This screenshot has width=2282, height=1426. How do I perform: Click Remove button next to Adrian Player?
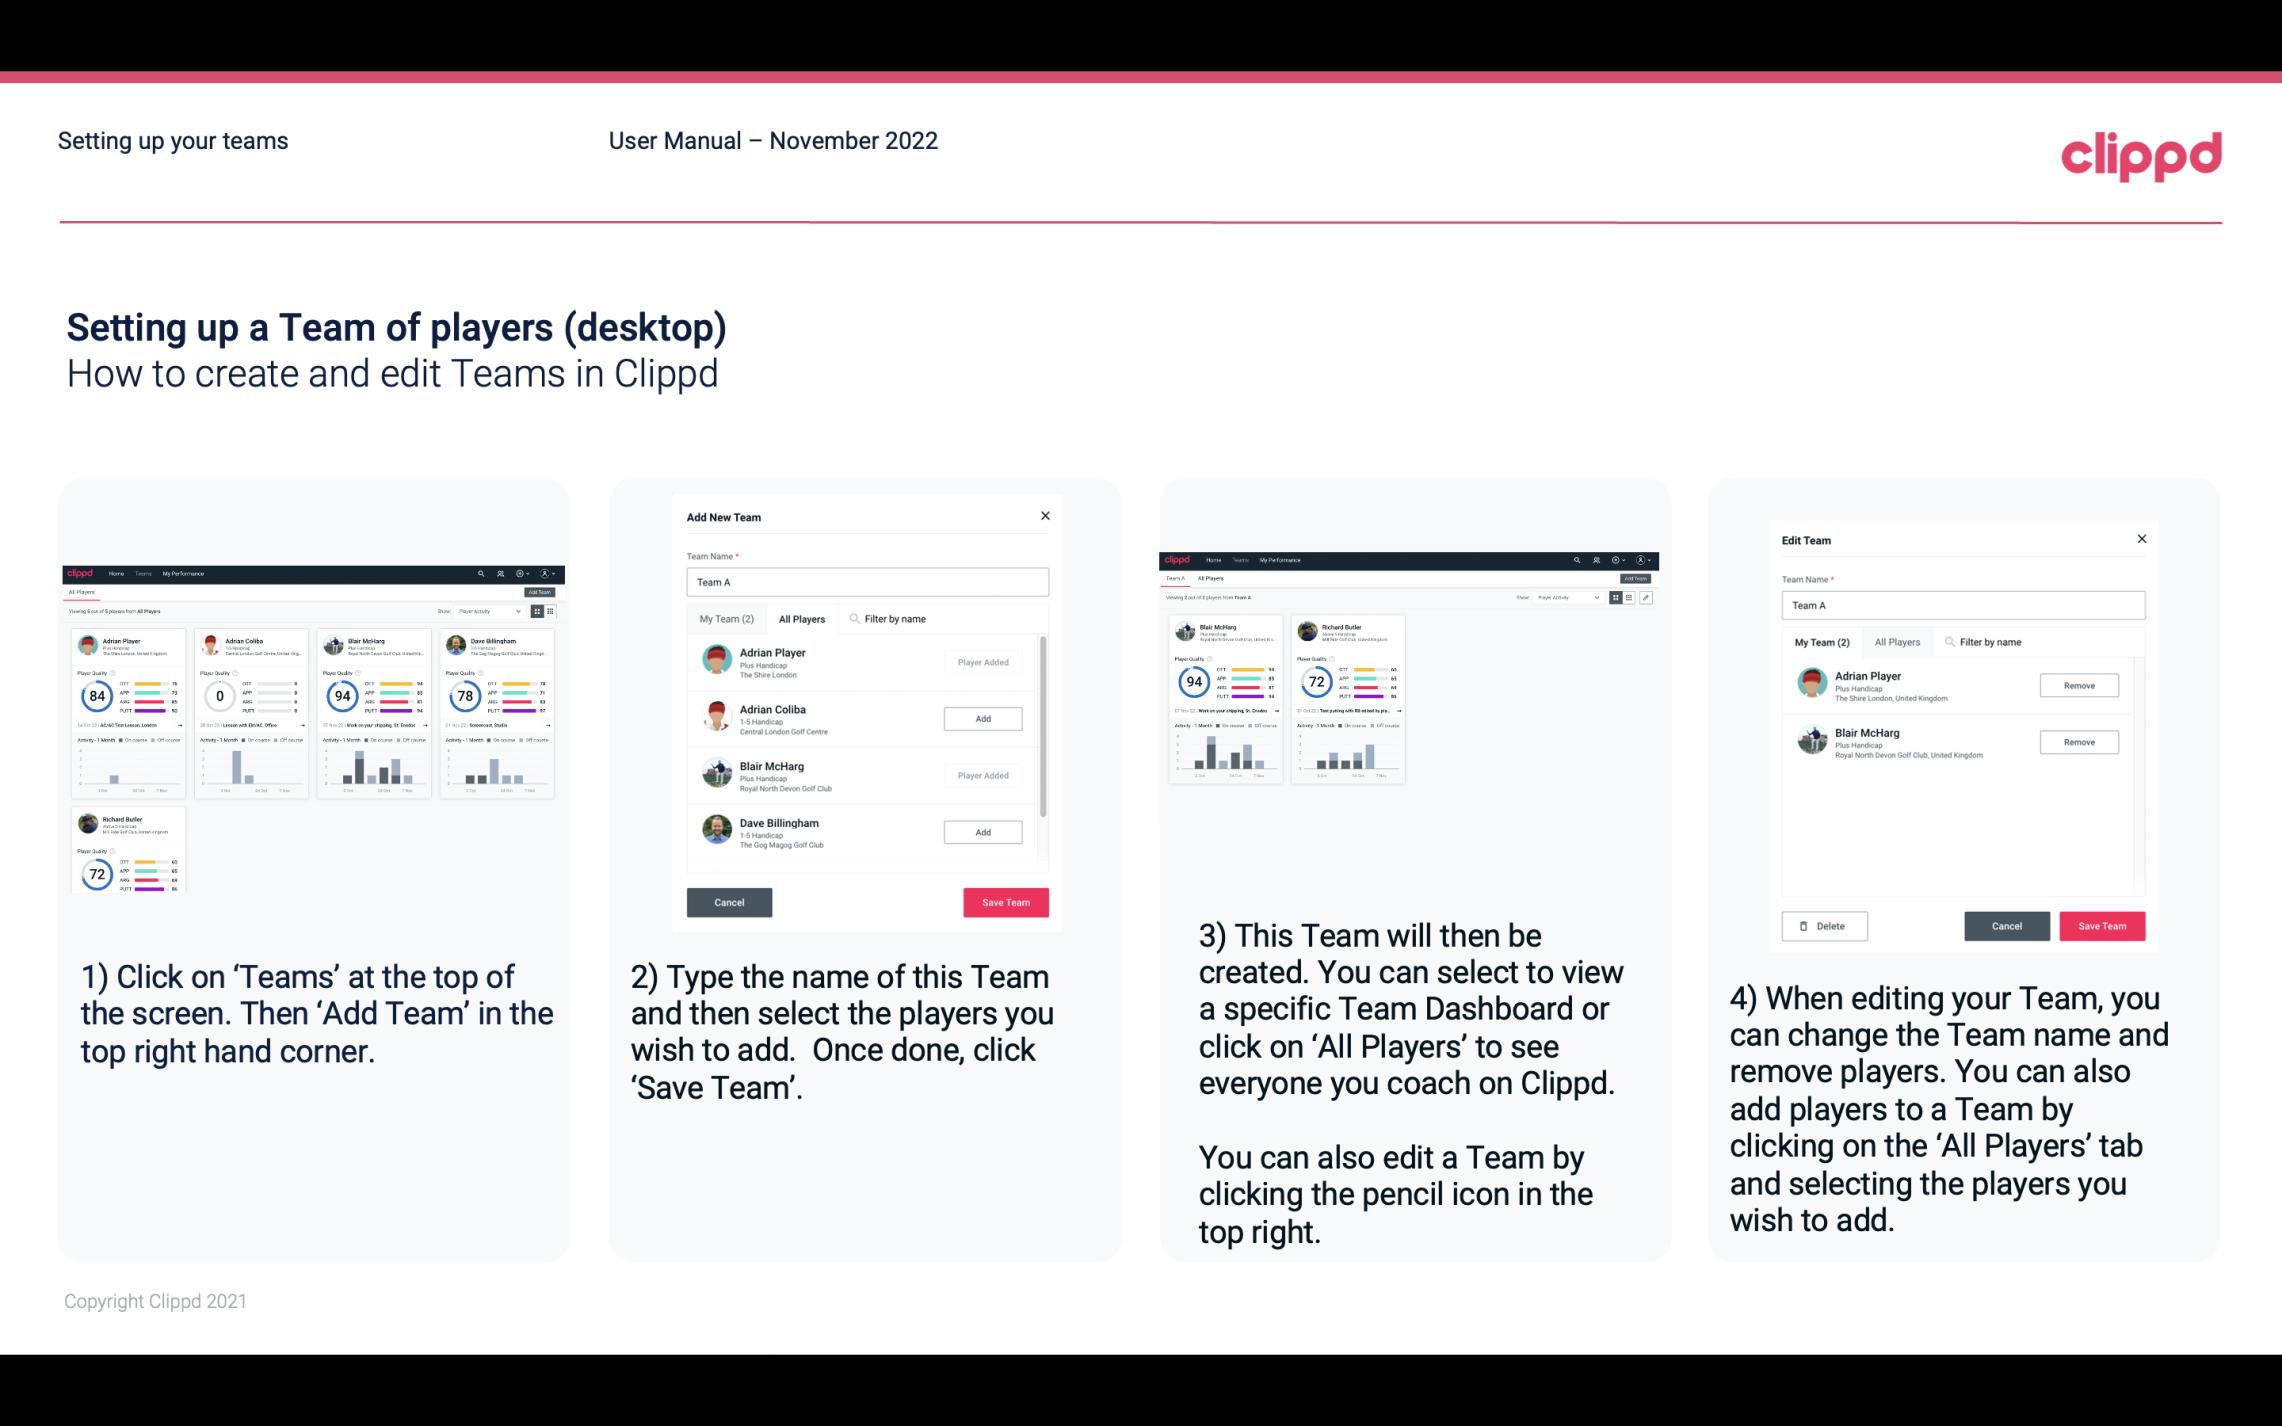coord(2077,683)
